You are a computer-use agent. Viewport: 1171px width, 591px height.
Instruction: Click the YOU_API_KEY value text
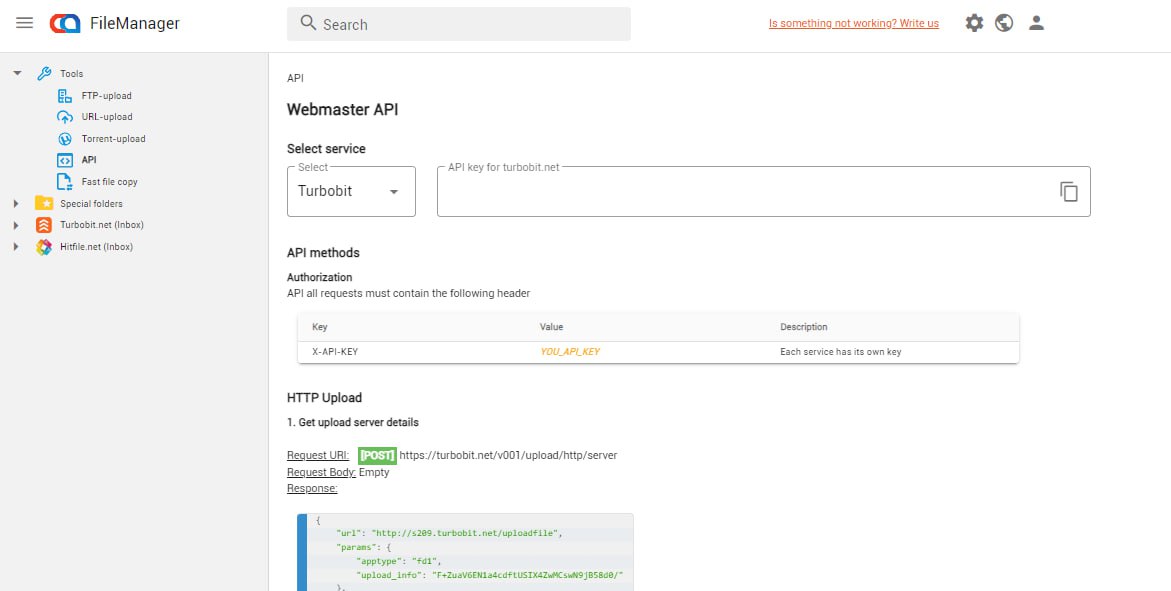(570, 352)
